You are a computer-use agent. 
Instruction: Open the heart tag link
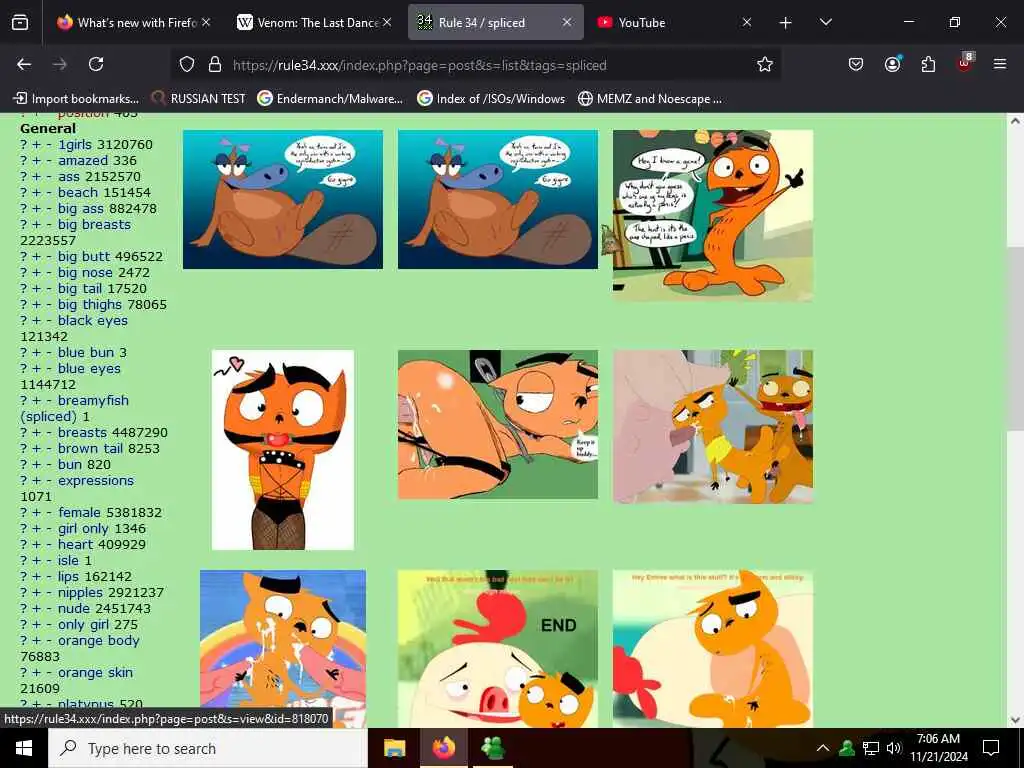pyautogui.click(x=76, y=545)
